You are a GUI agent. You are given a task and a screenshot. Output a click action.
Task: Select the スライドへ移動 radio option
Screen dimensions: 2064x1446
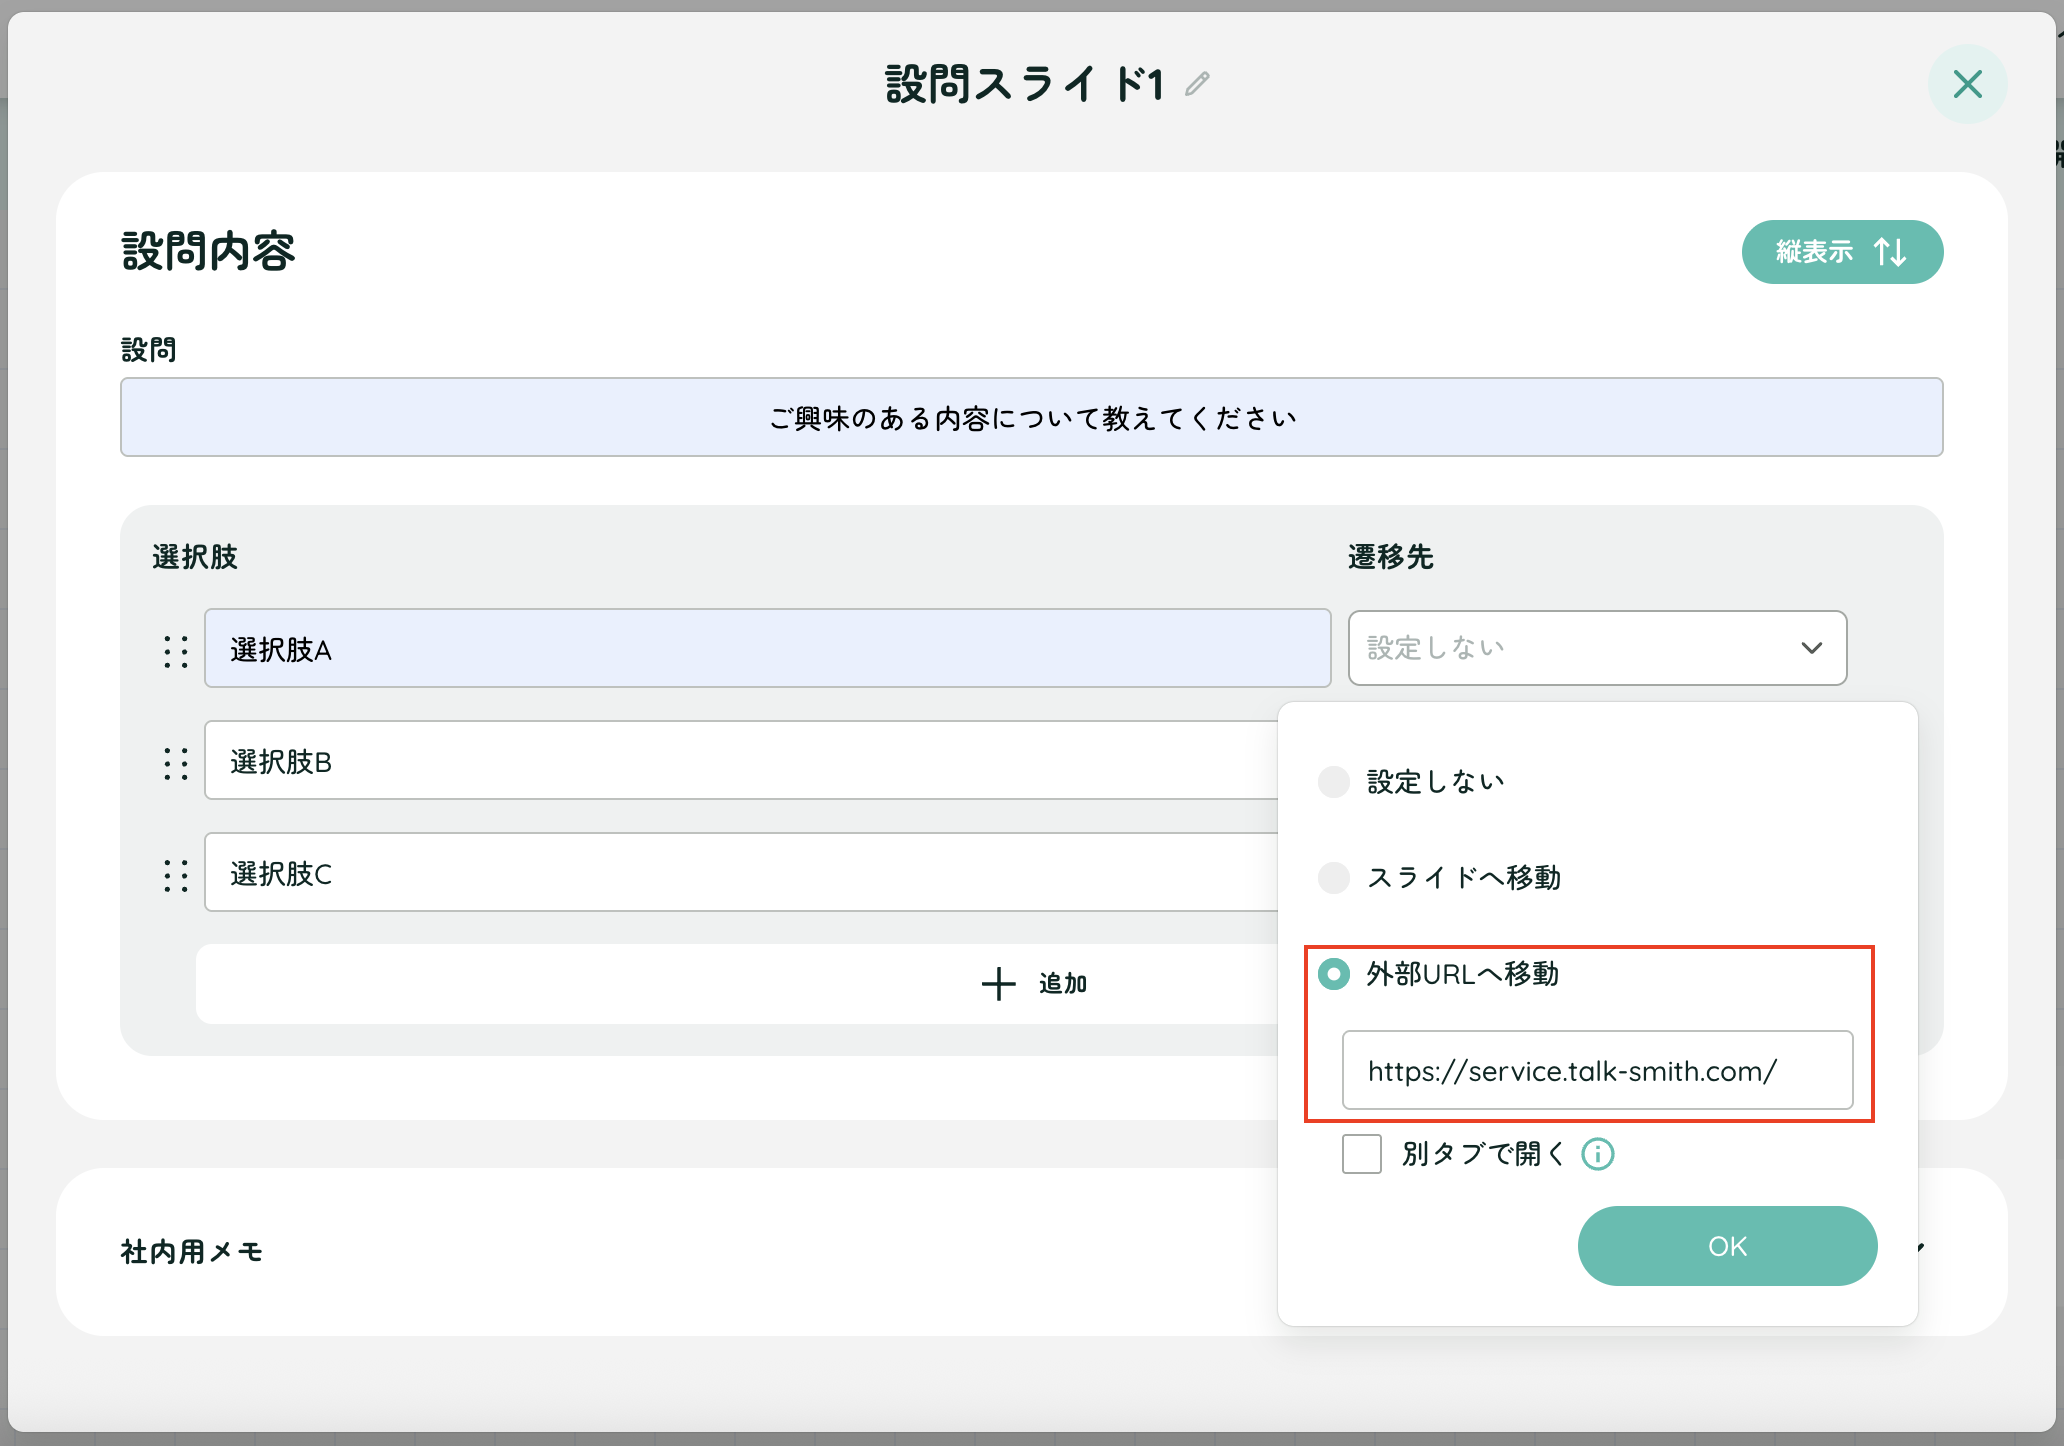1334,878
